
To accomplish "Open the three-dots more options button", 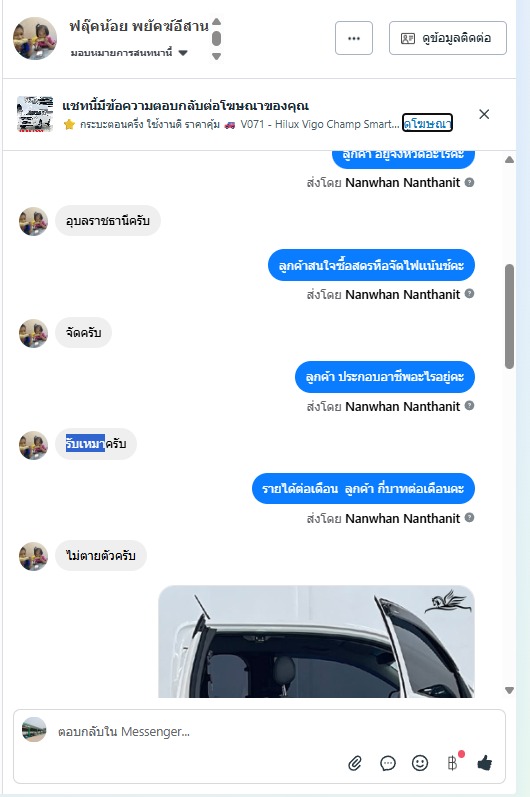I will pos(354,38).
